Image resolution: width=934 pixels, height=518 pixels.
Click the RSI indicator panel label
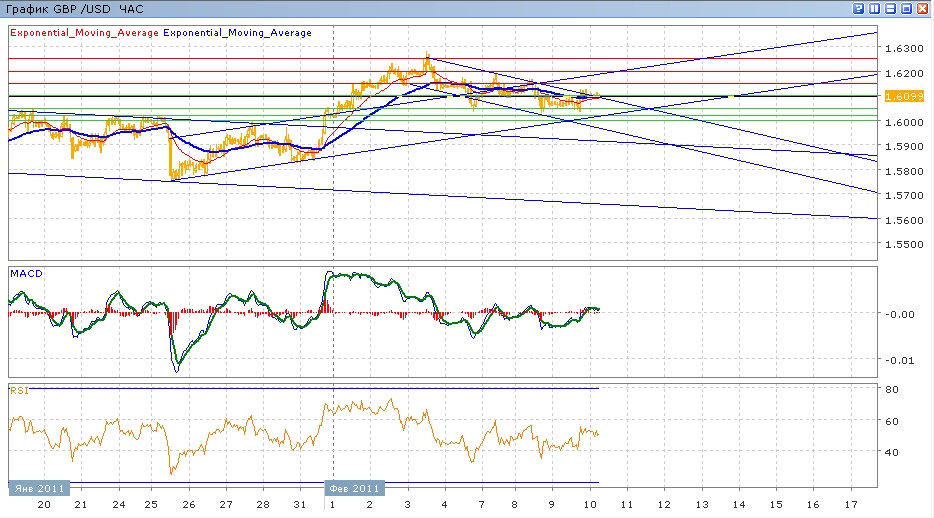coord(18,390)
